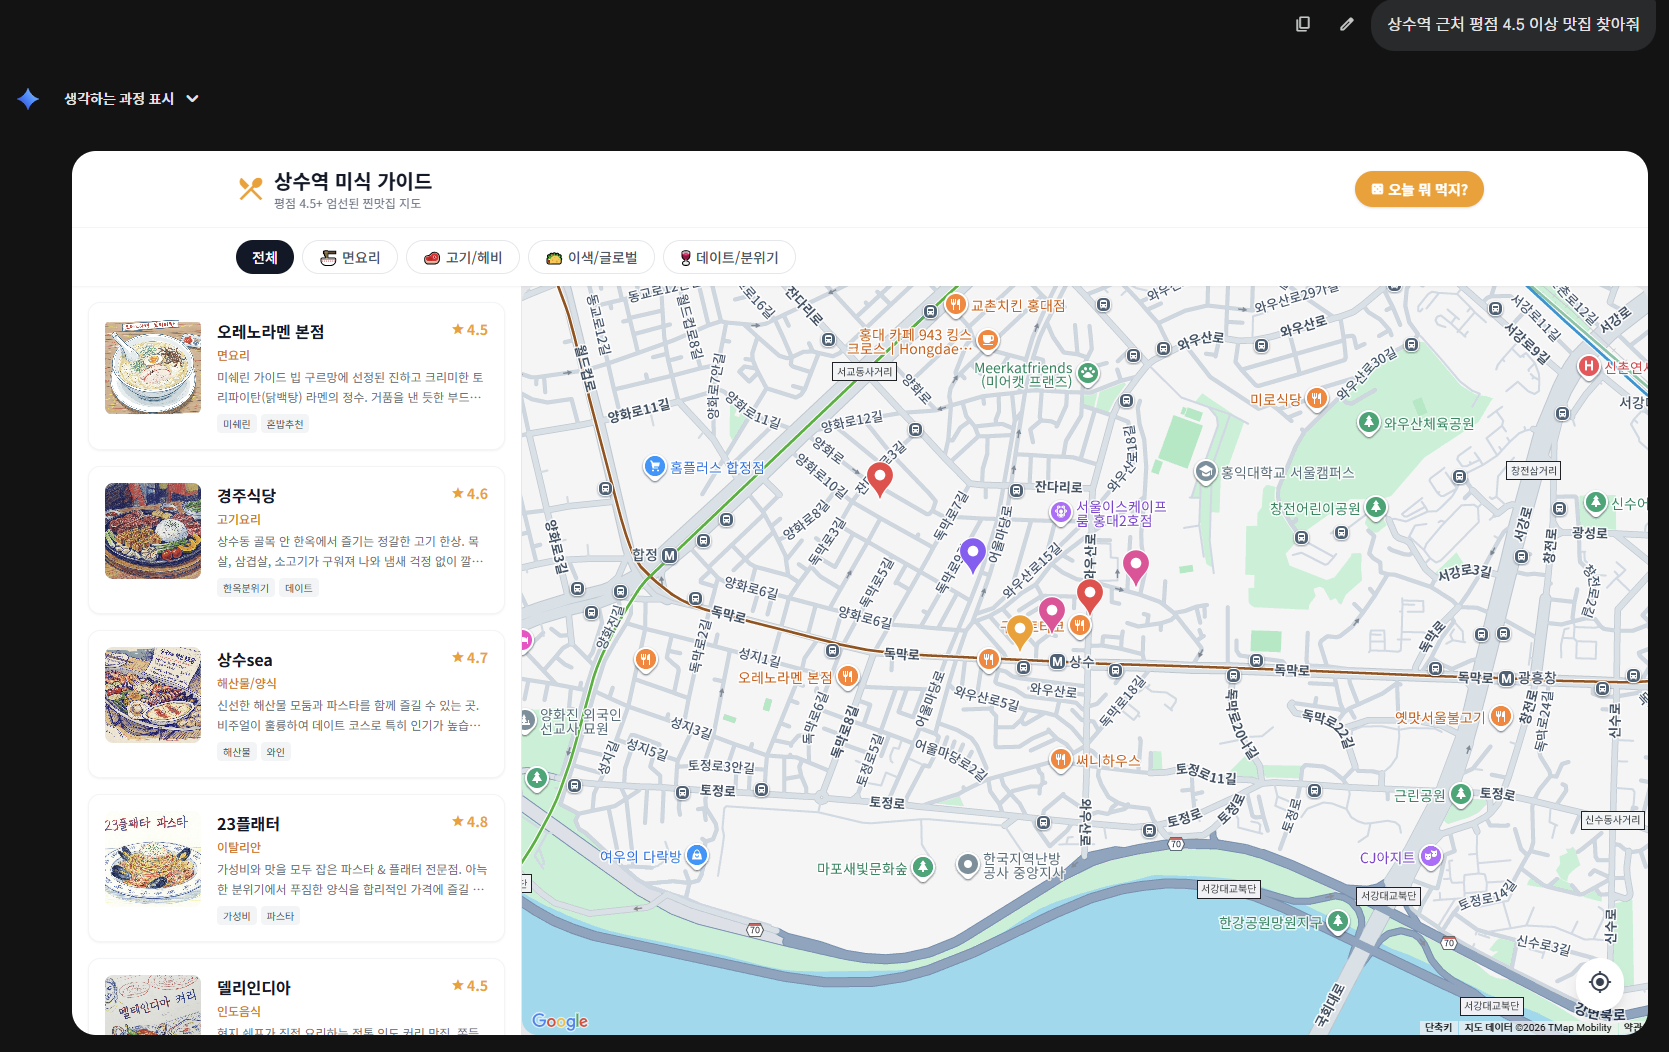Copy the response with the copy icon
The height and width of the screenshot is (1052, 1669).
pos(1303,24)
